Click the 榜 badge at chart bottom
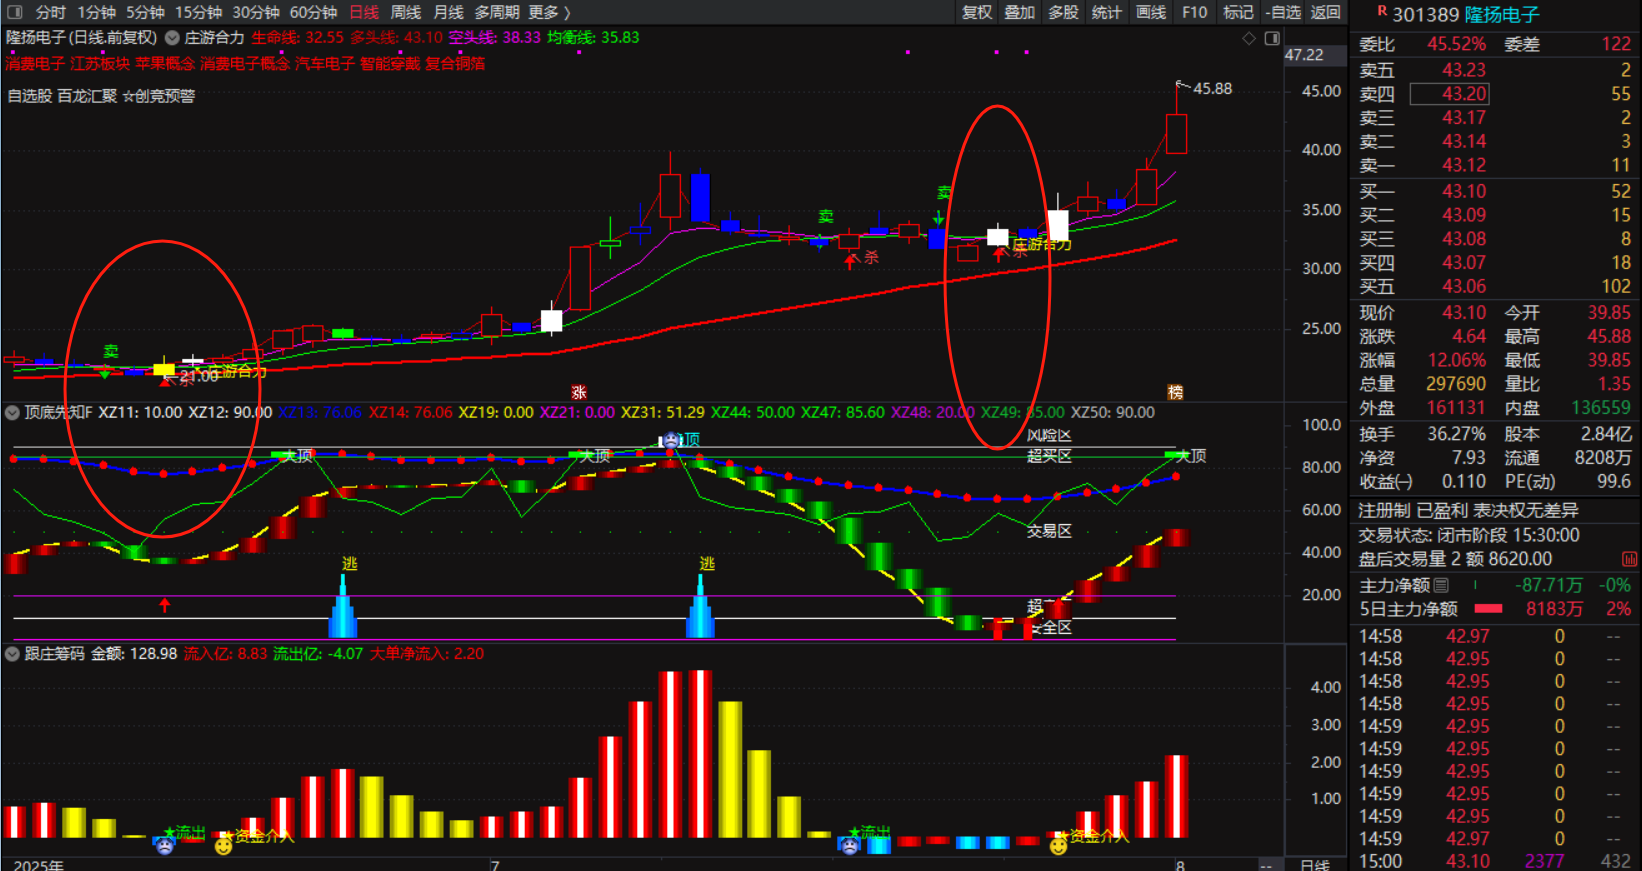The width and height of the screenshot is (1642, 871). pos(1175,392)
